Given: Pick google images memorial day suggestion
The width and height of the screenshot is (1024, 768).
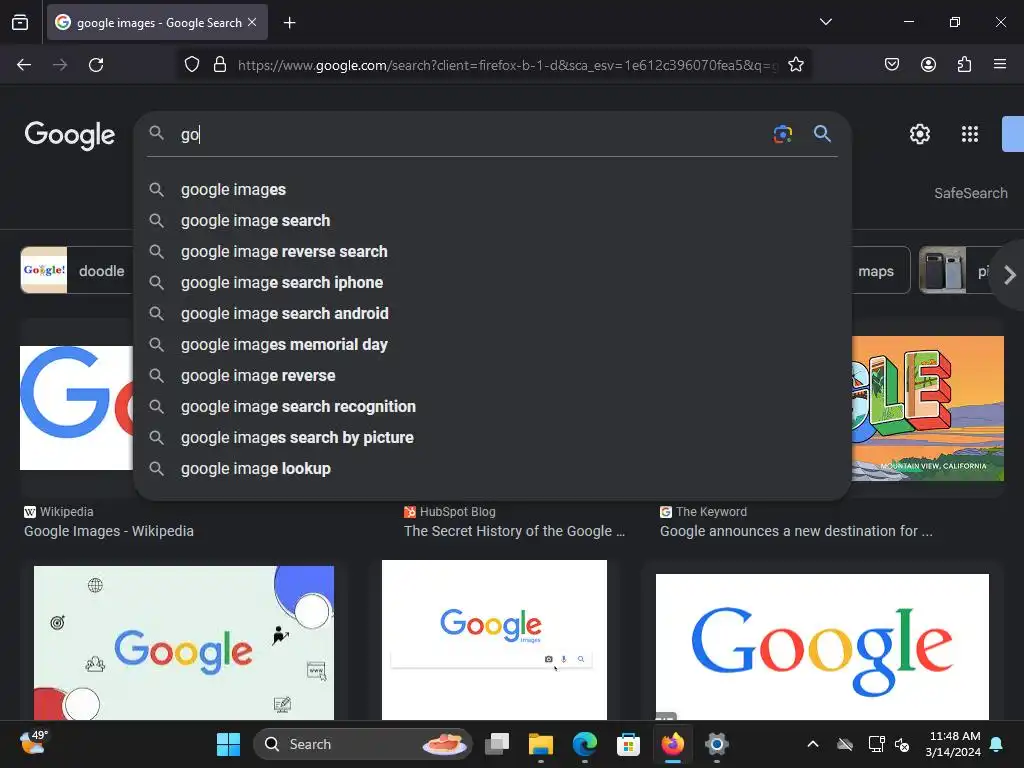Looking at the screenshot, I should click(492, 345).
